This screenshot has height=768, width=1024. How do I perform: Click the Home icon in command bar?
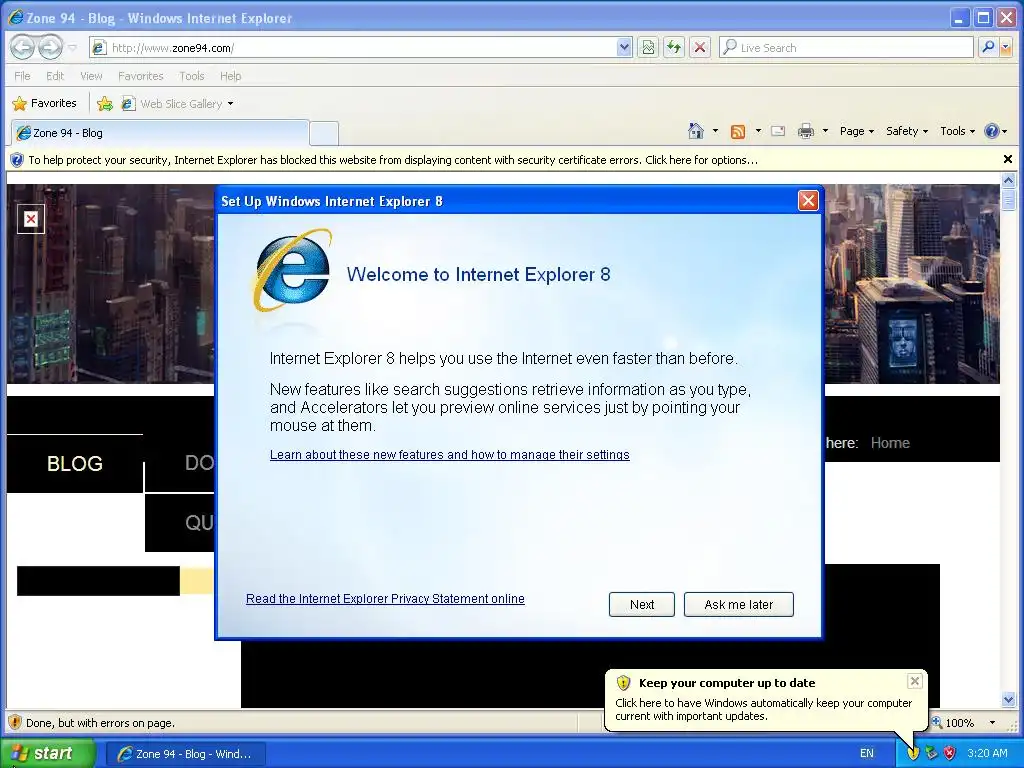tap(696, 131)
